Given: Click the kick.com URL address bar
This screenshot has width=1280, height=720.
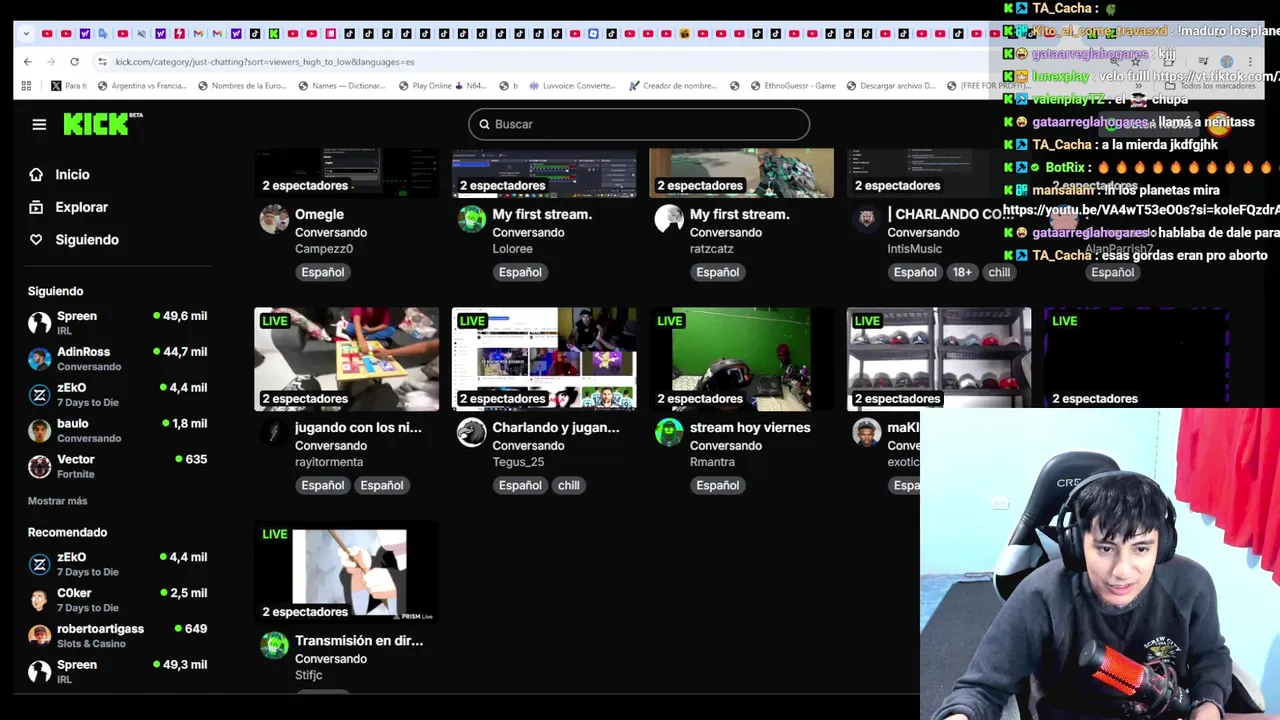Looking at the screenshot, I should (264, 62).
